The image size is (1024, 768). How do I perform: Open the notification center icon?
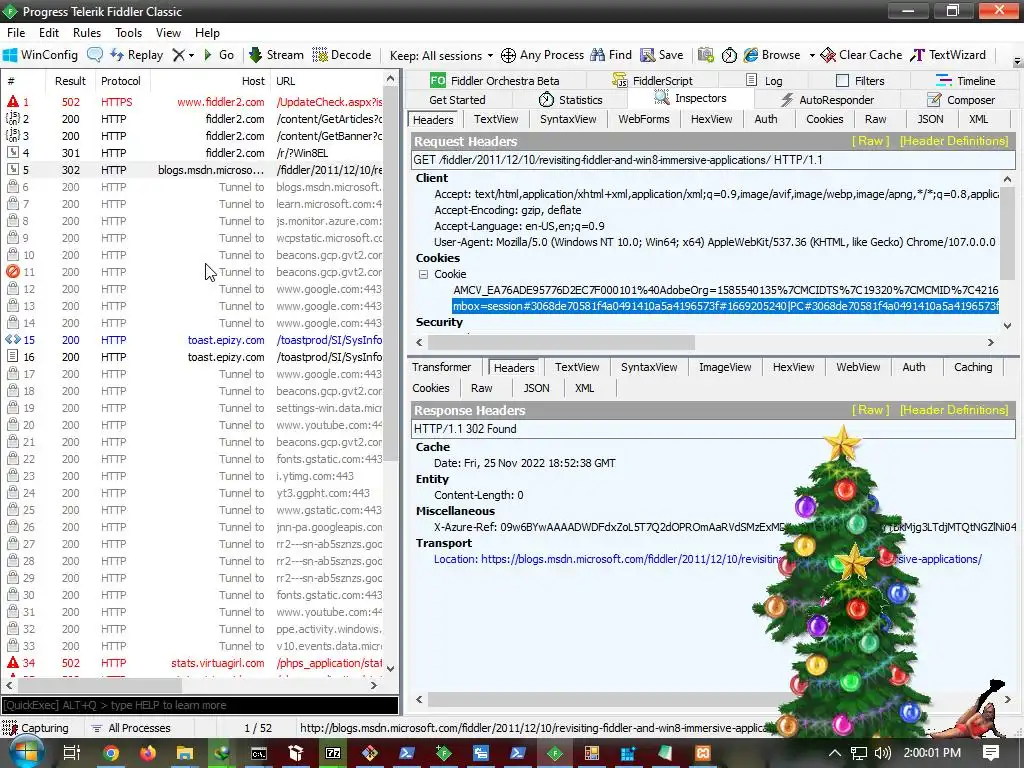click(x=991, y=753)
